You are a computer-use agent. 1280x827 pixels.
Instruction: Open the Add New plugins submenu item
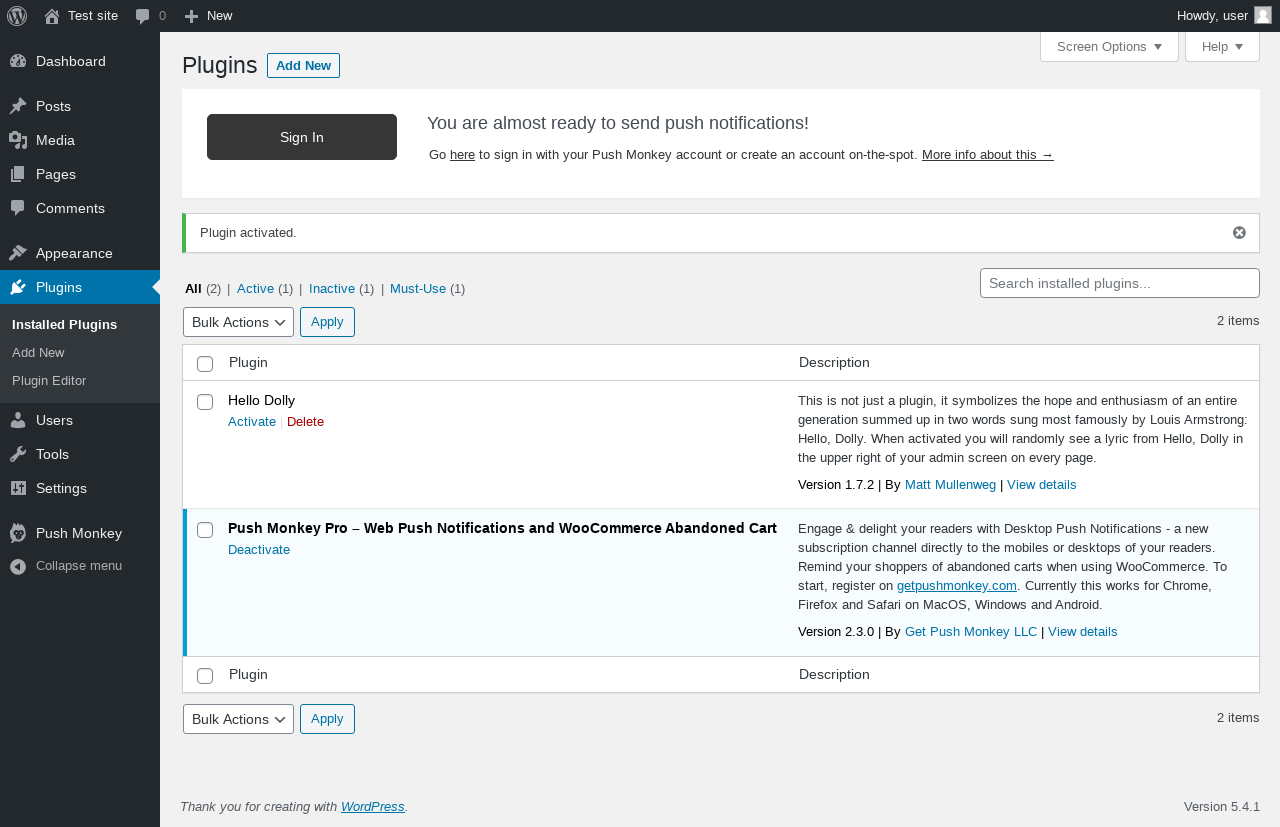pyautogui.click(x=38, y=352)
